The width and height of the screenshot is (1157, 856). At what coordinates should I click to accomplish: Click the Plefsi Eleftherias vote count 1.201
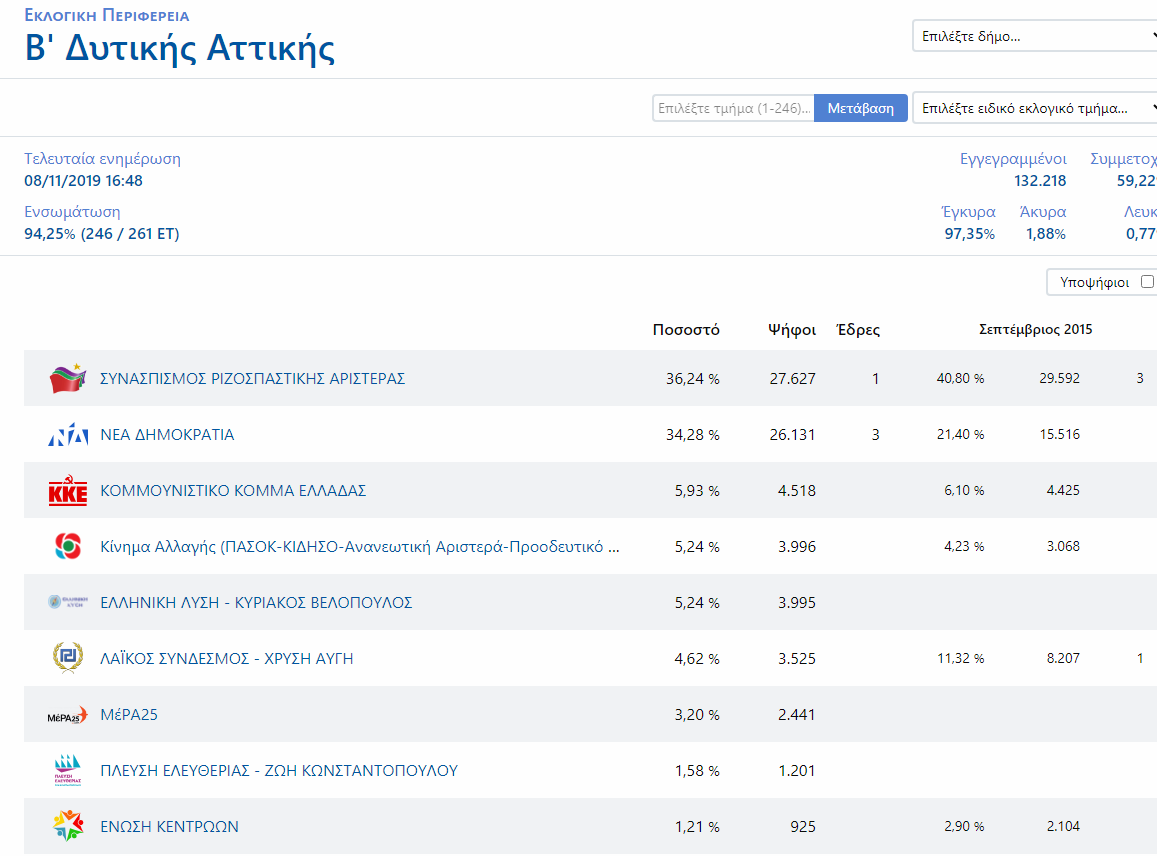(x=797, y=770)
